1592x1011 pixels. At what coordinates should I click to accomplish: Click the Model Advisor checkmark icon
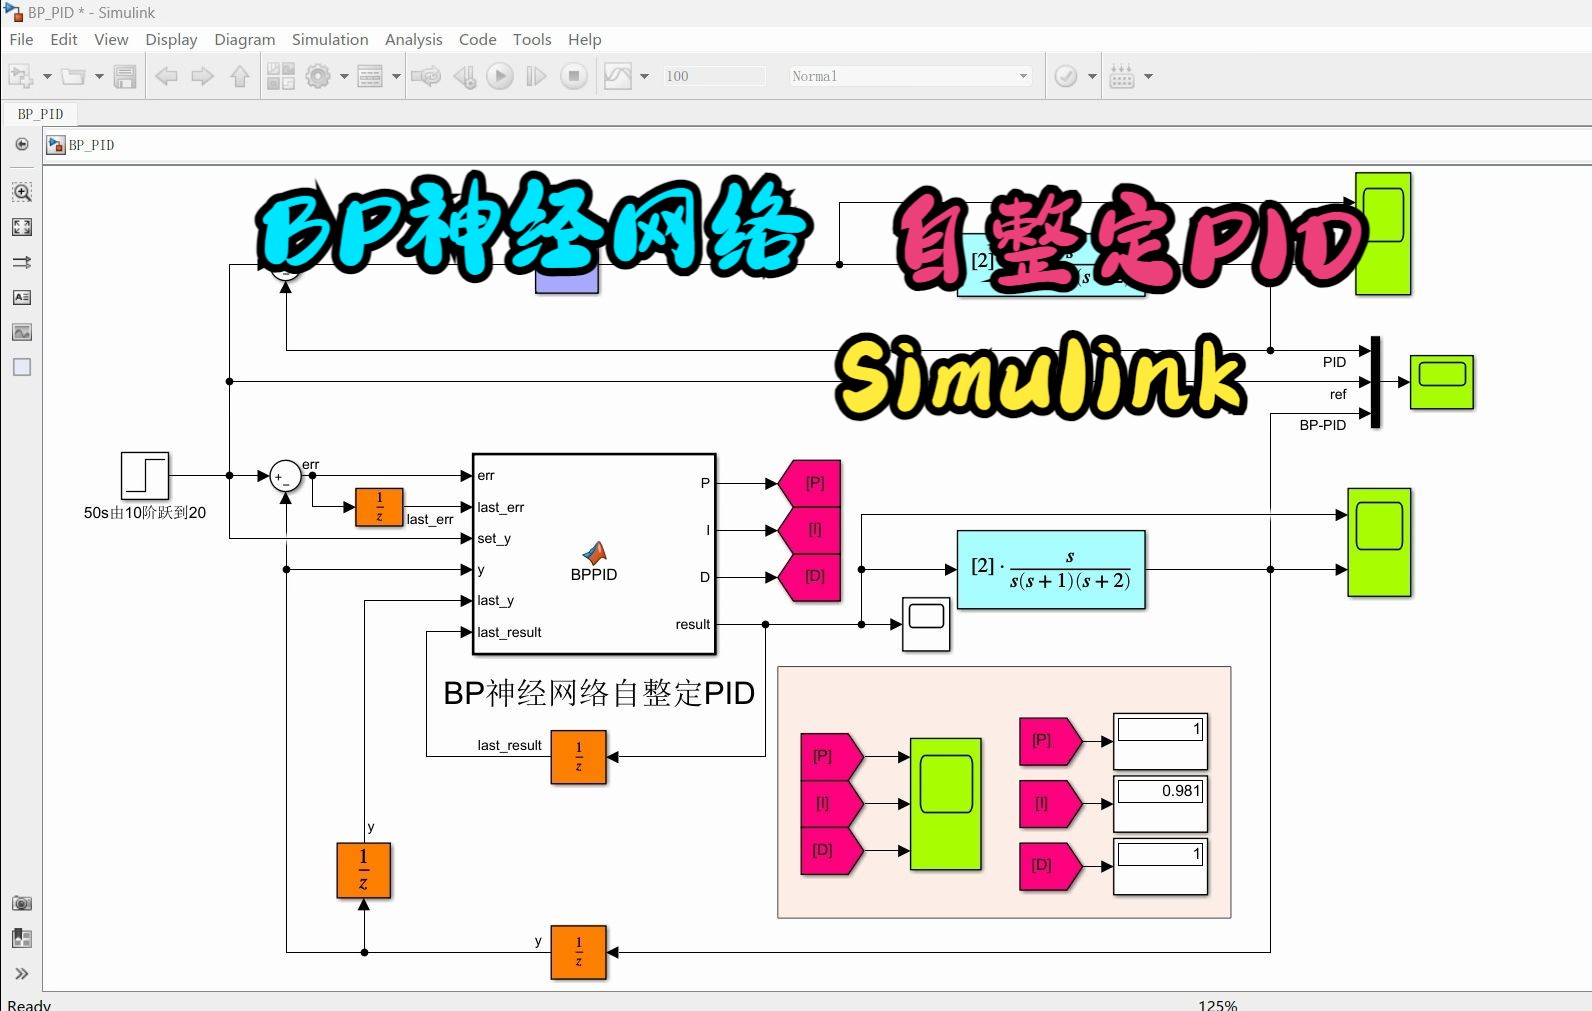1066,76
